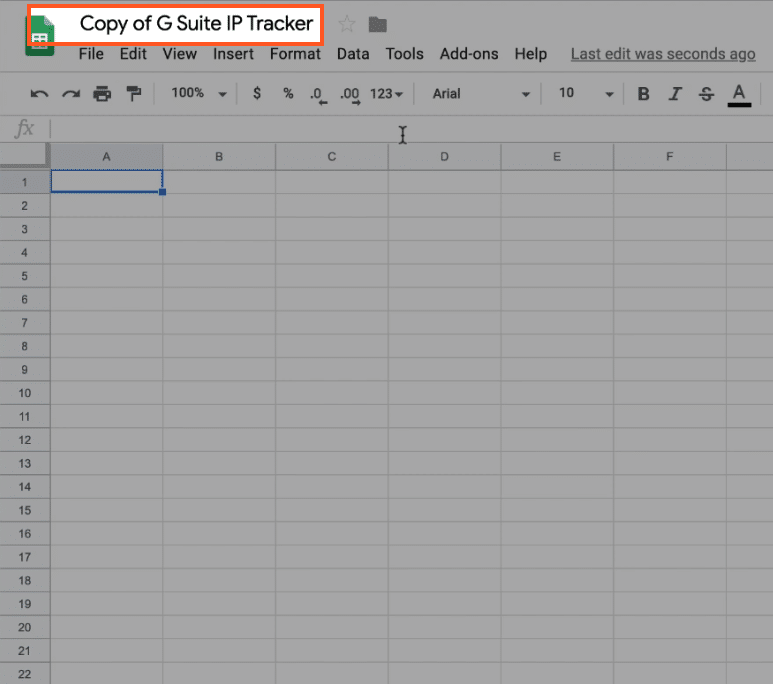Select row 10 header
Screen dimensions: 773x684
pos(25,393)
